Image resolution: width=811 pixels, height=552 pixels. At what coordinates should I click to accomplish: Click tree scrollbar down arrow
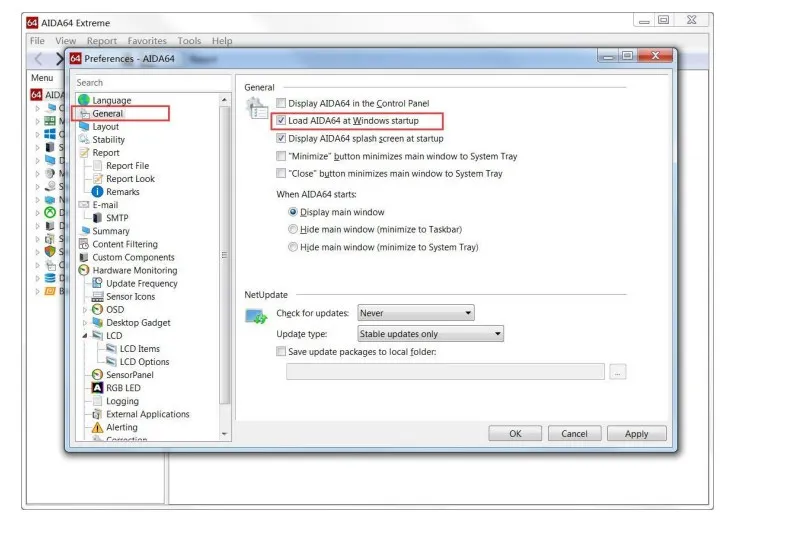tap(224, 435)
